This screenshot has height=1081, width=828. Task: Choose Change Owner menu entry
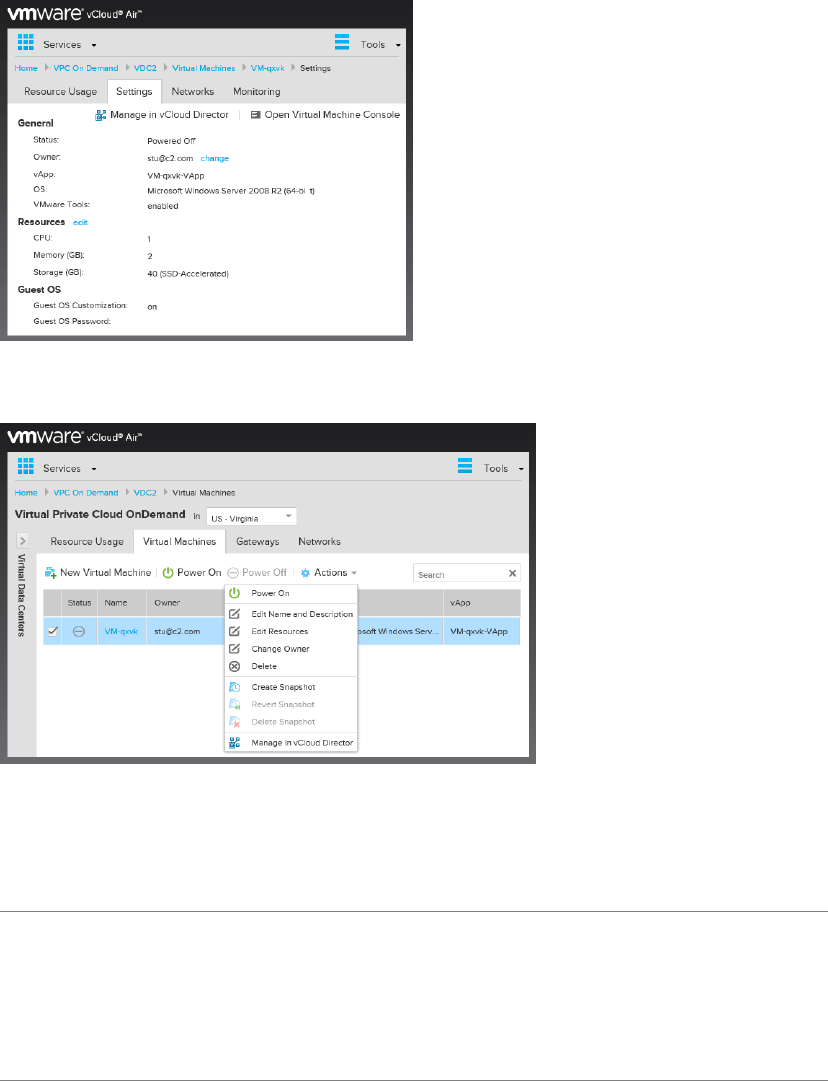point(281,649)
